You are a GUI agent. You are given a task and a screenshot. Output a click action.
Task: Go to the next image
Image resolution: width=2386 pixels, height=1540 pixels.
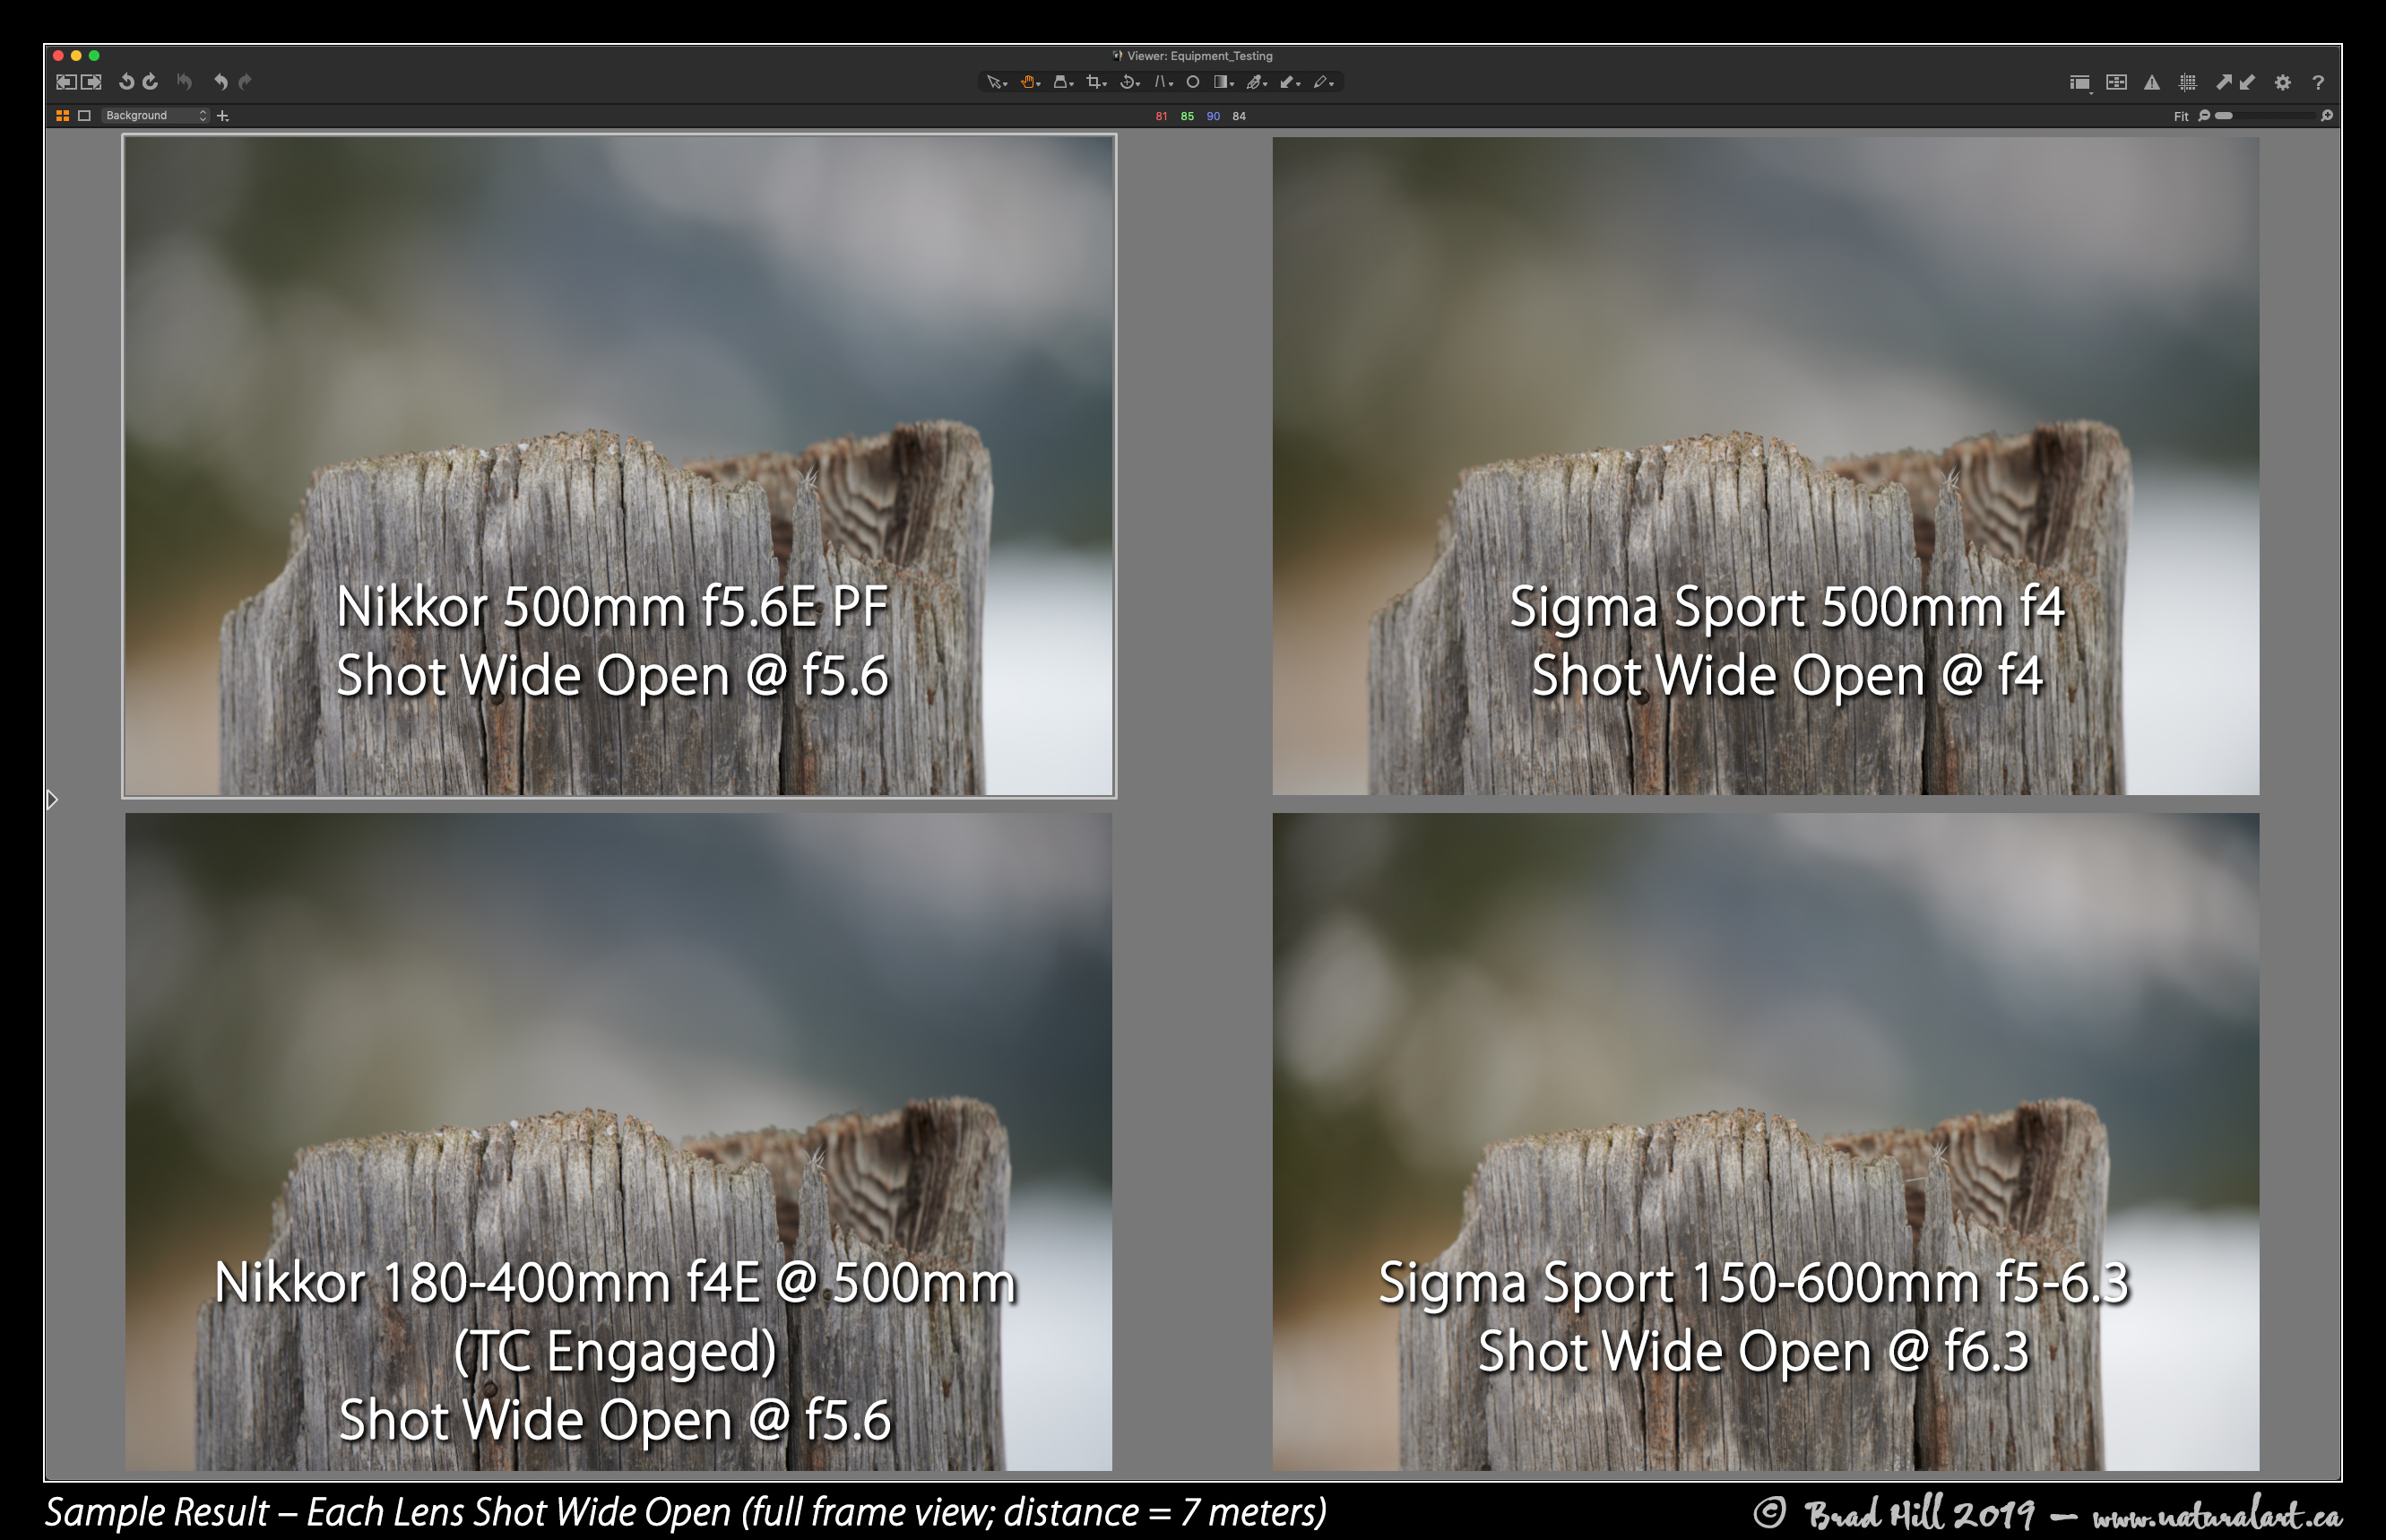click(x=91, y=82)
